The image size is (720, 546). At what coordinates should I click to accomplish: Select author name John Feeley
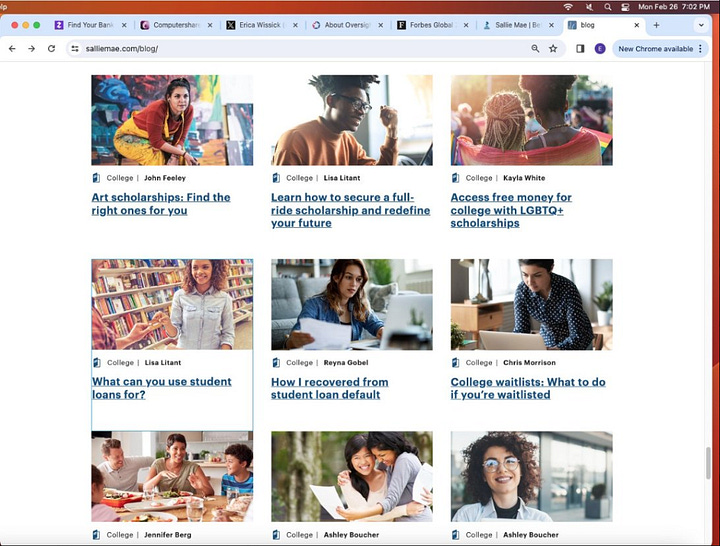[165, 178]
